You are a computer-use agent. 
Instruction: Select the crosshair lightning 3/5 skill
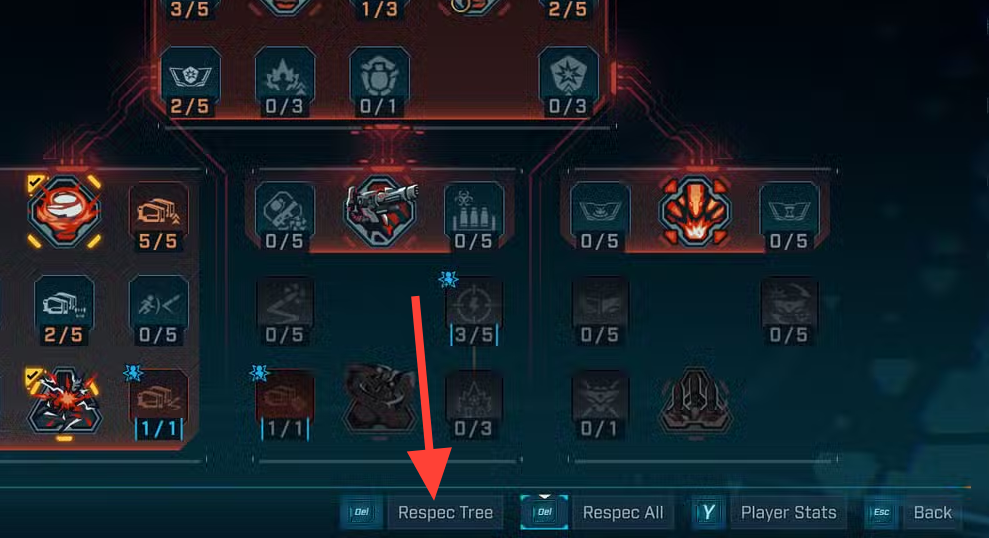coord(474,312)
